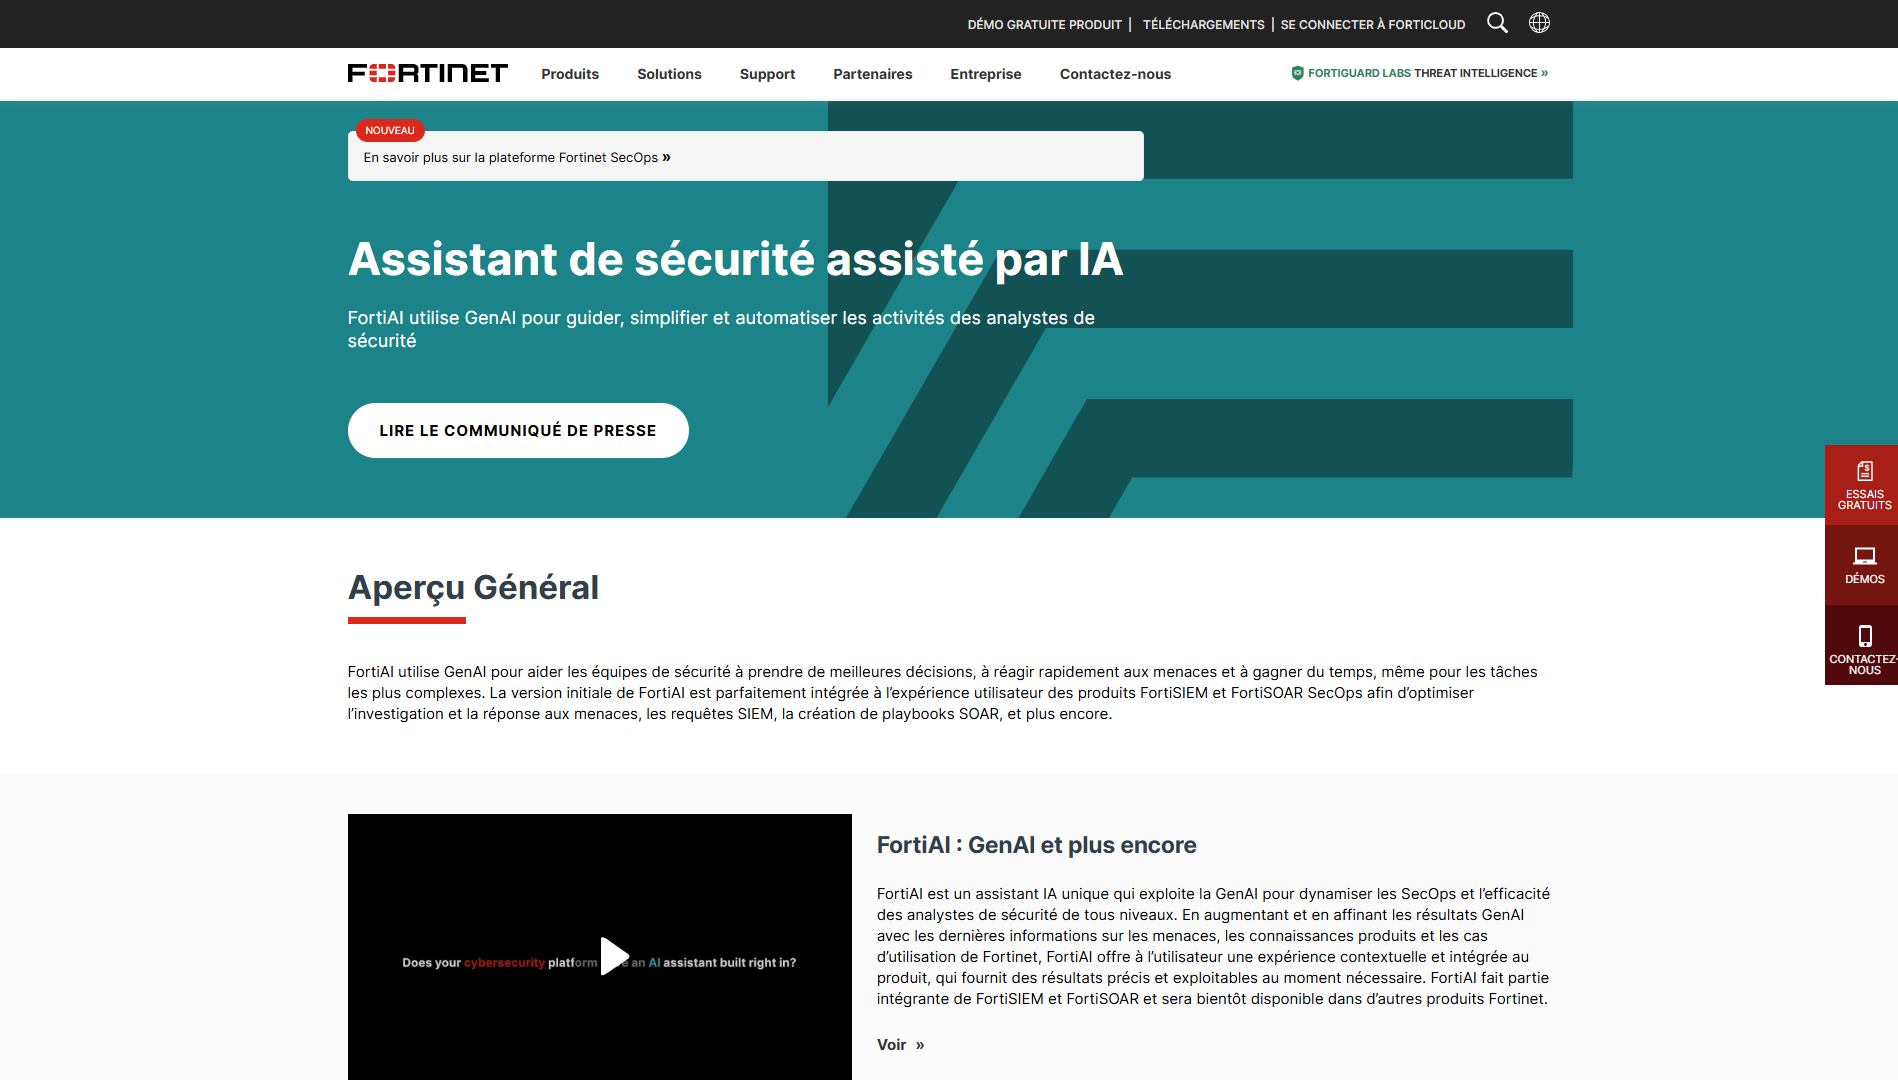Go to Téléchargements in the top bar
The image size is (1898, 1080).
click(1203, 24)
